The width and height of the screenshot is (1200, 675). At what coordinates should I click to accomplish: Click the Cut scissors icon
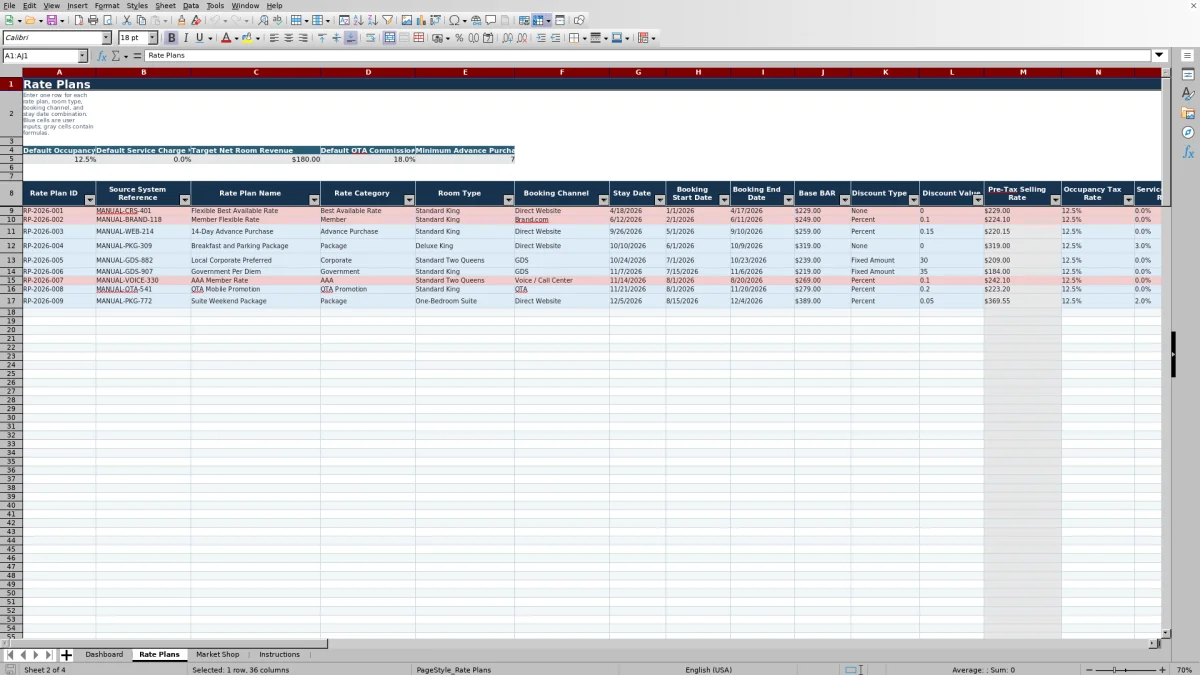pos(126,20)
